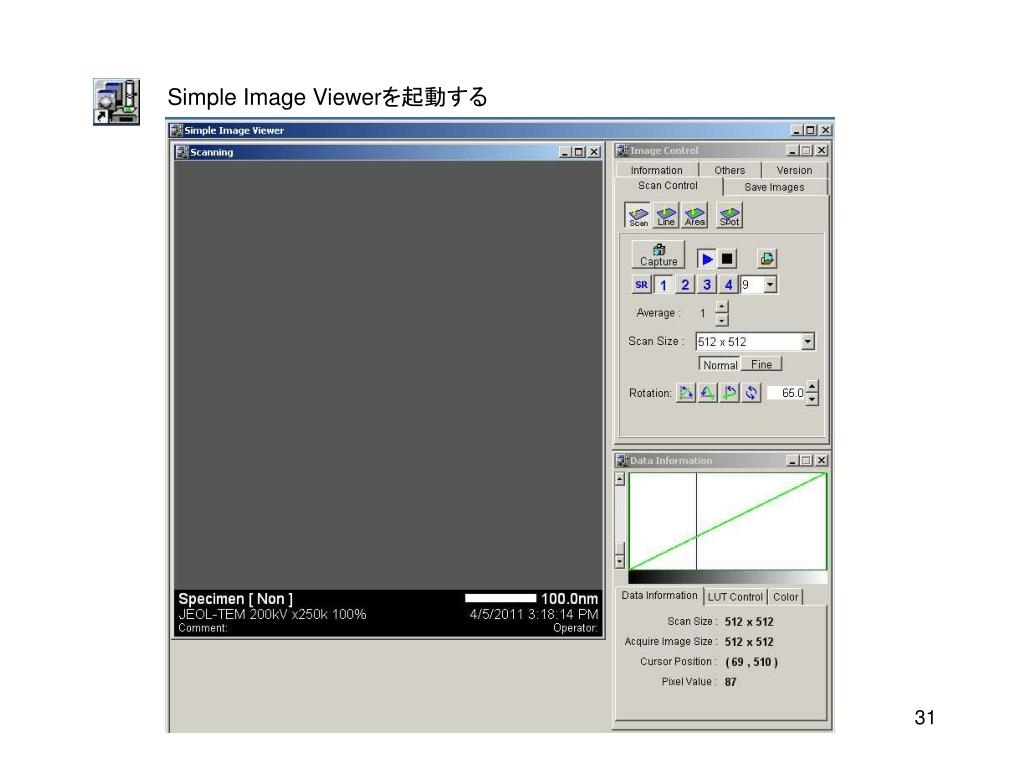Switch to the Save Images tab

click(x=775, y=187)
